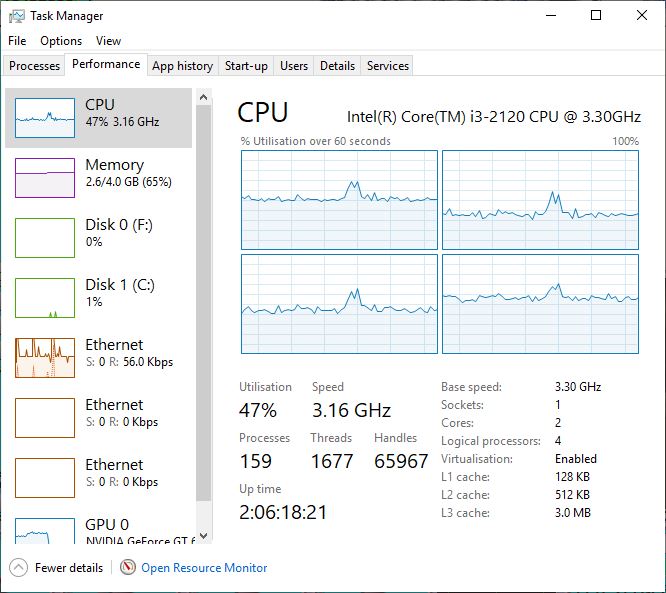Click the Resource Monitor gauge icon
The image size is (666, 593).
coord(128,567)
